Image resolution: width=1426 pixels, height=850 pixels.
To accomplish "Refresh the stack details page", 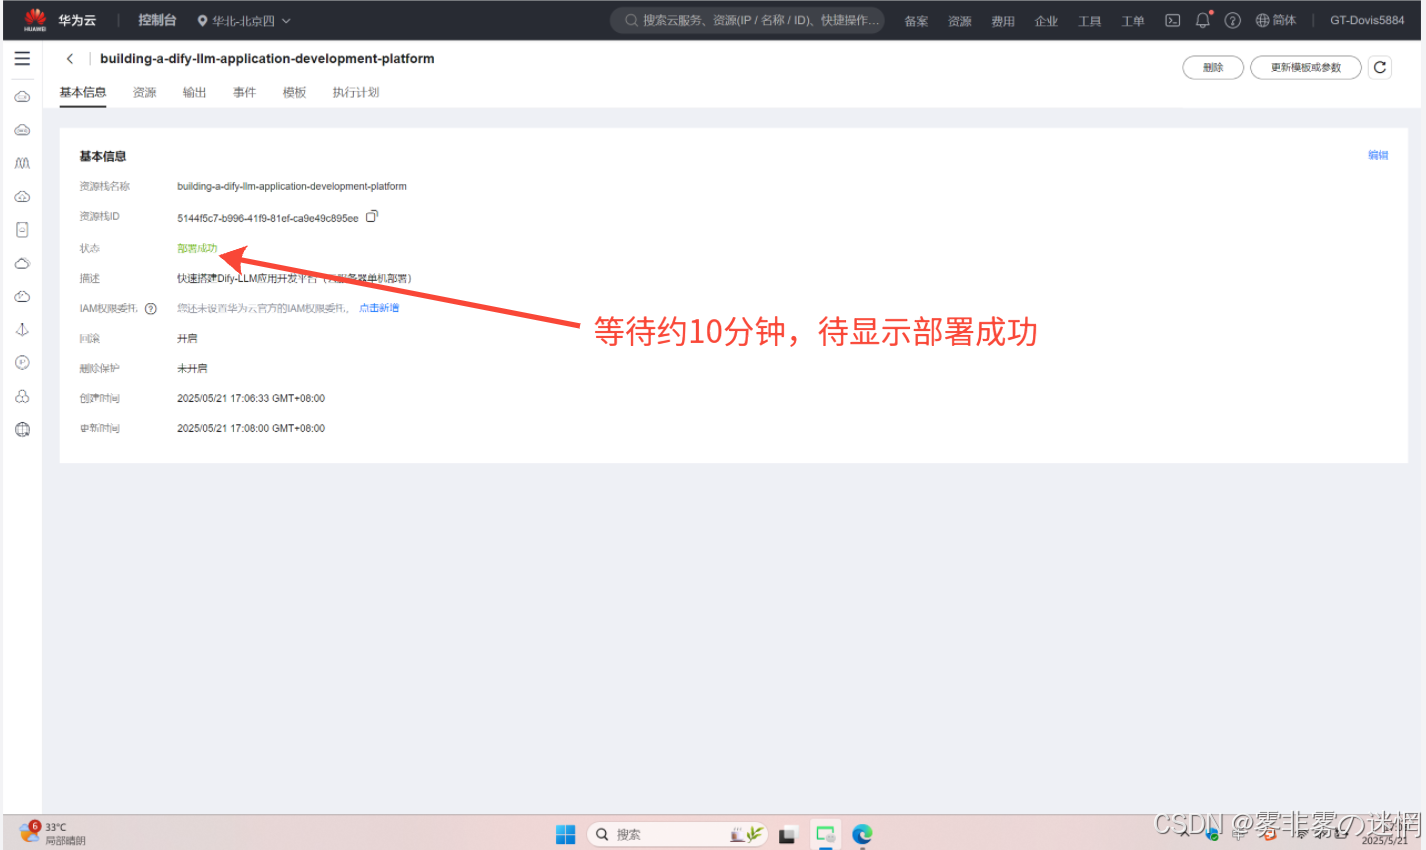I will click(x=1380, y=67).
